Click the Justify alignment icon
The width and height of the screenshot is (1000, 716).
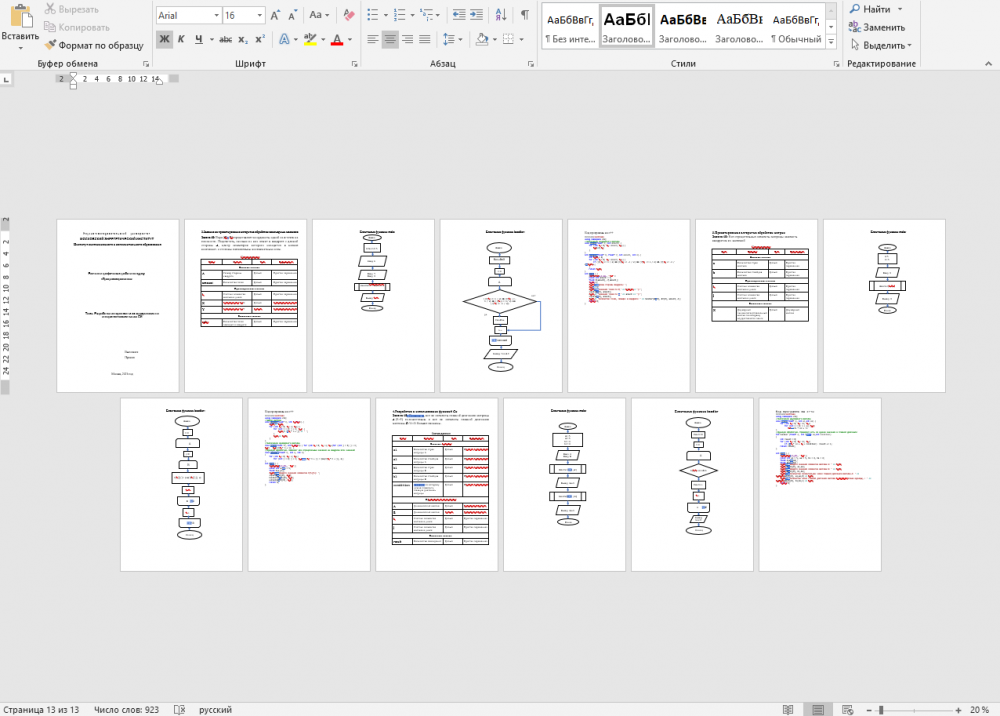424,39
